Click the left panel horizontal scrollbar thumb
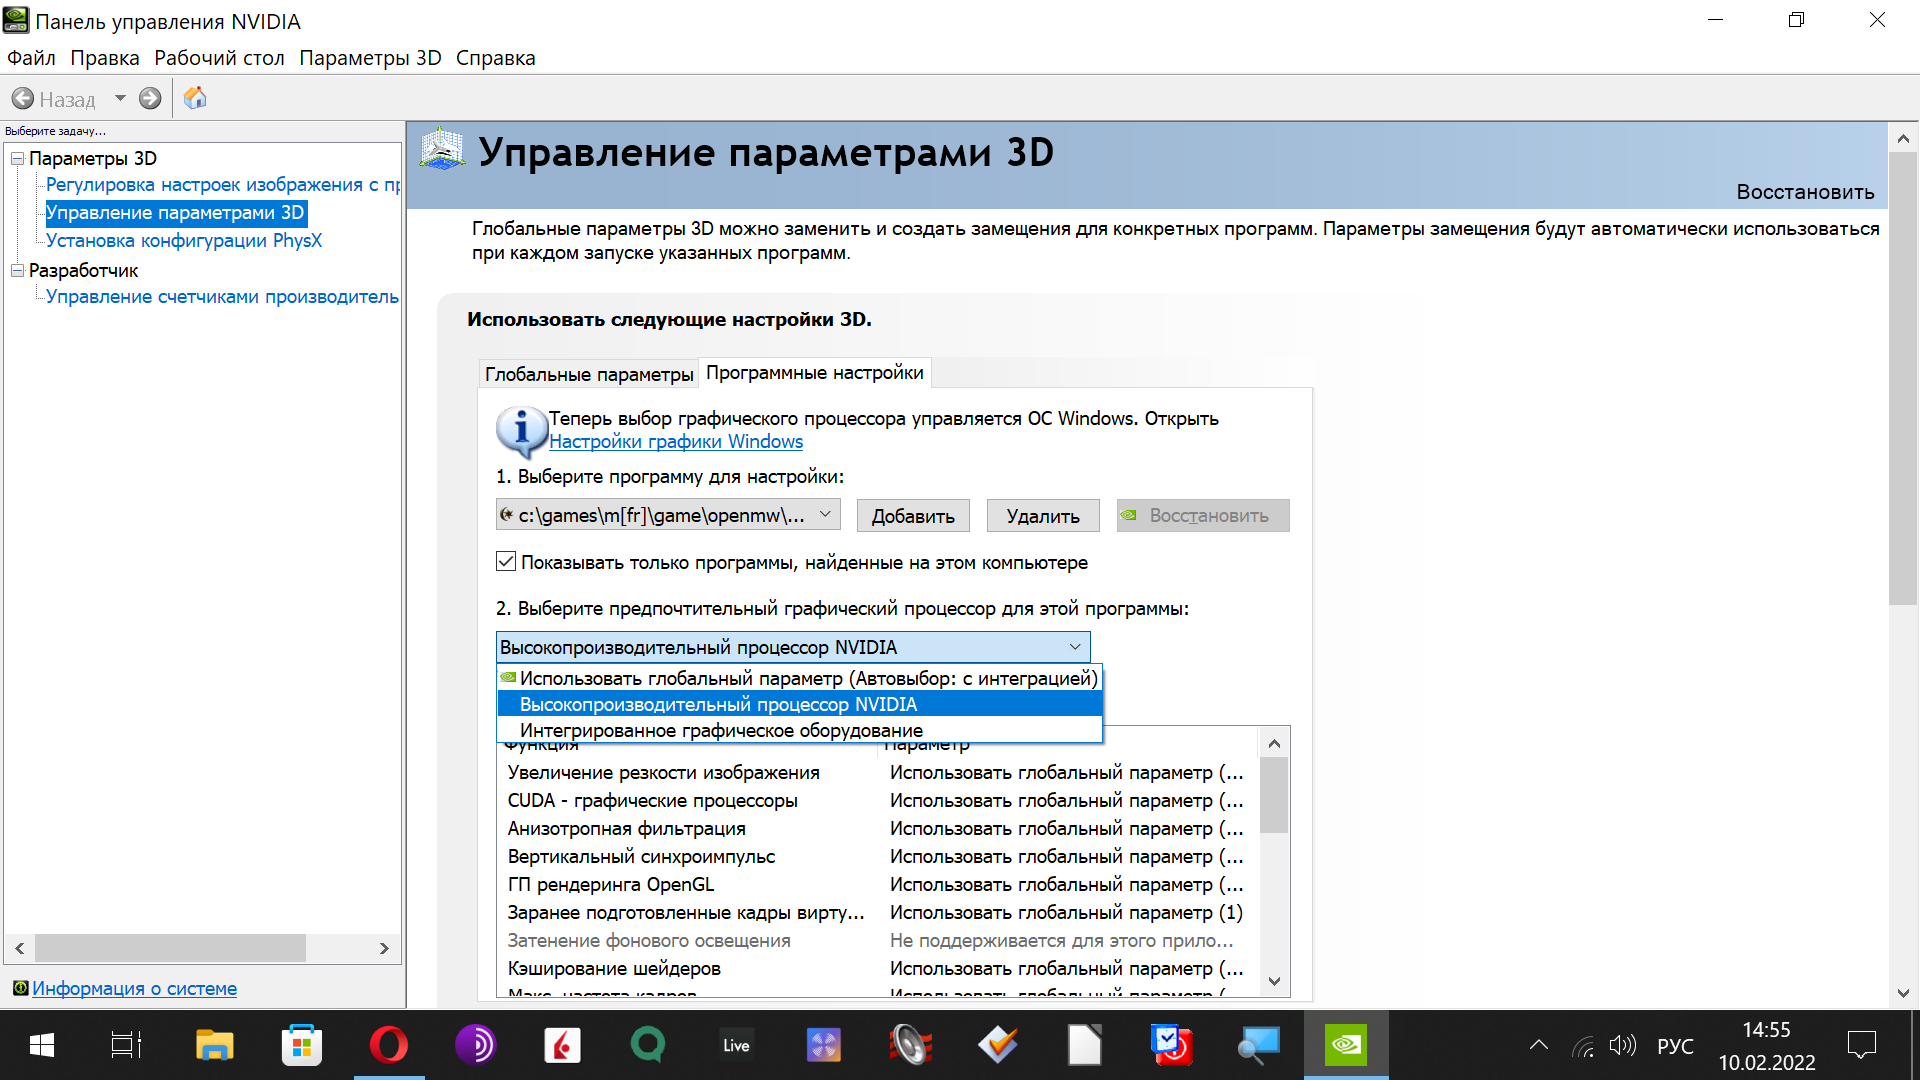Viewport: 1920px width, 1080px height. pyautogui.click(x=170, y=948)
